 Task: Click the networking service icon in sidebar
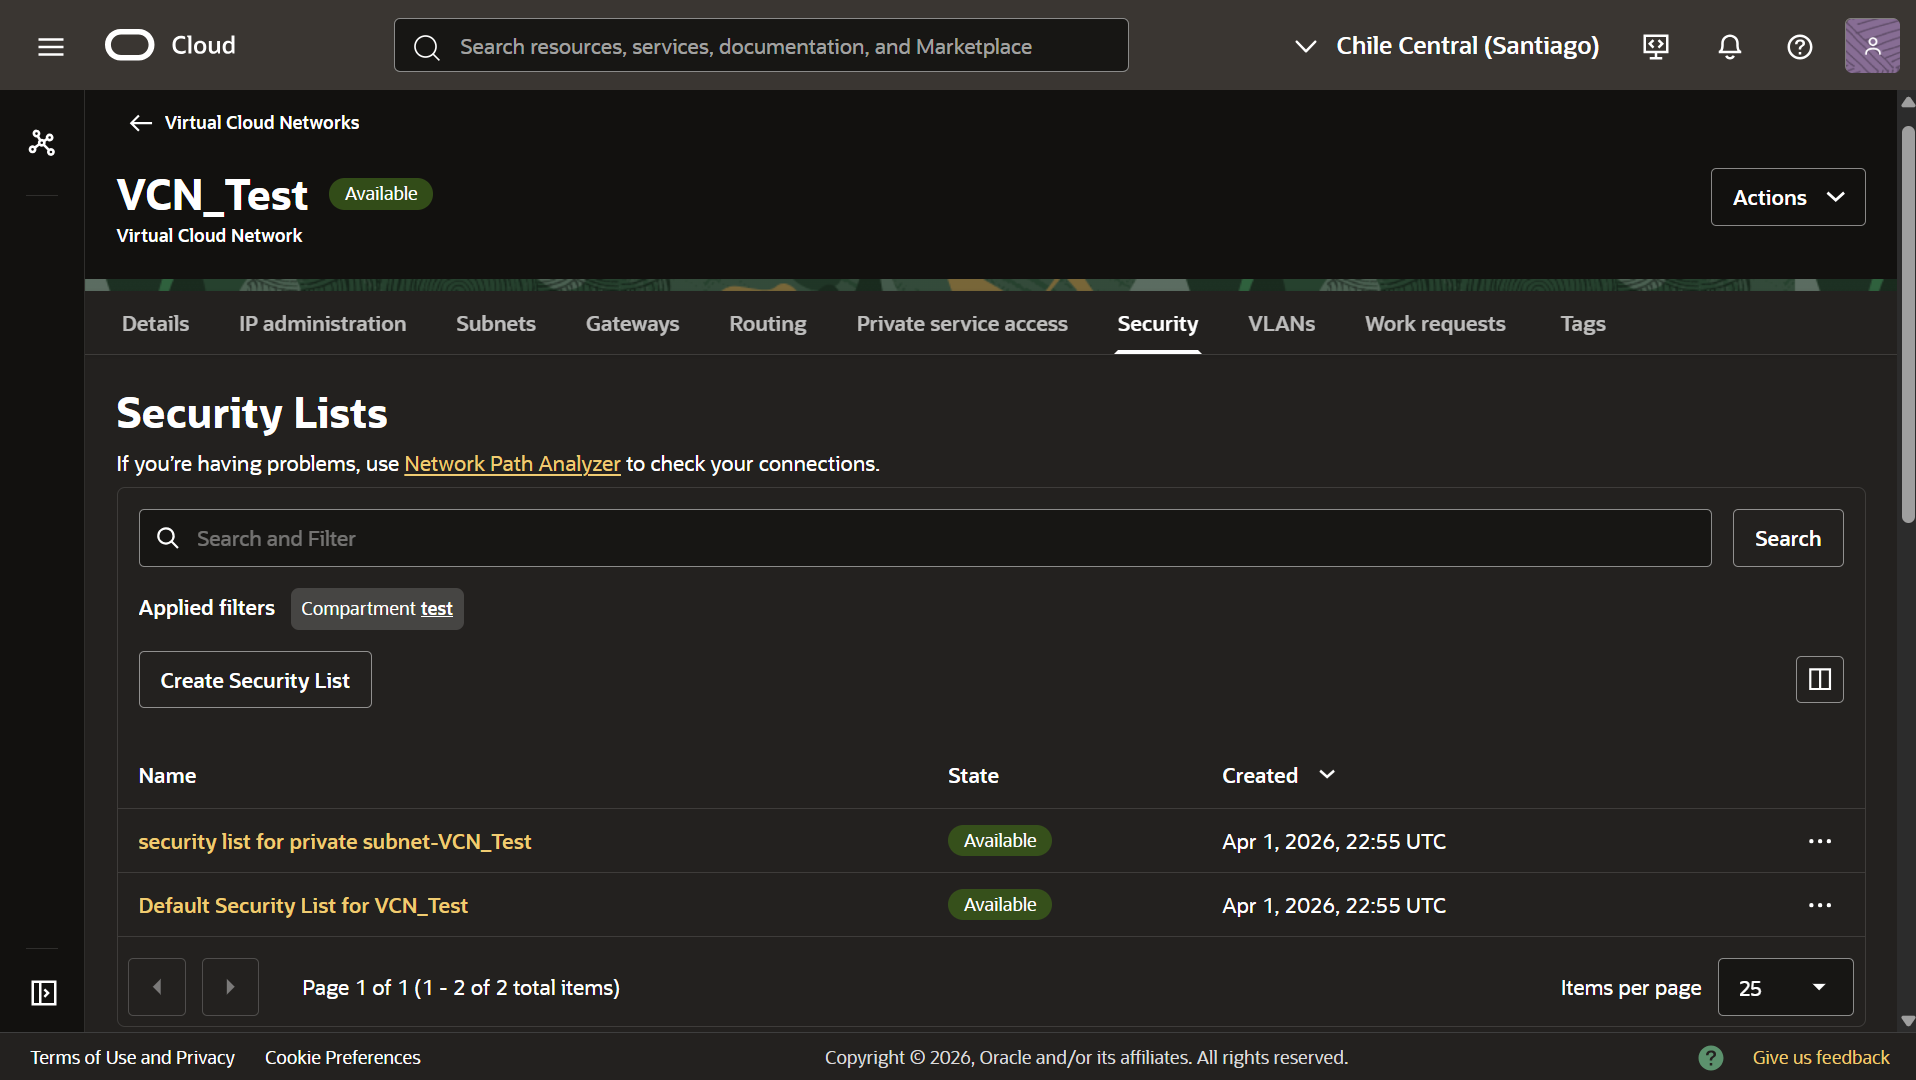42,143
